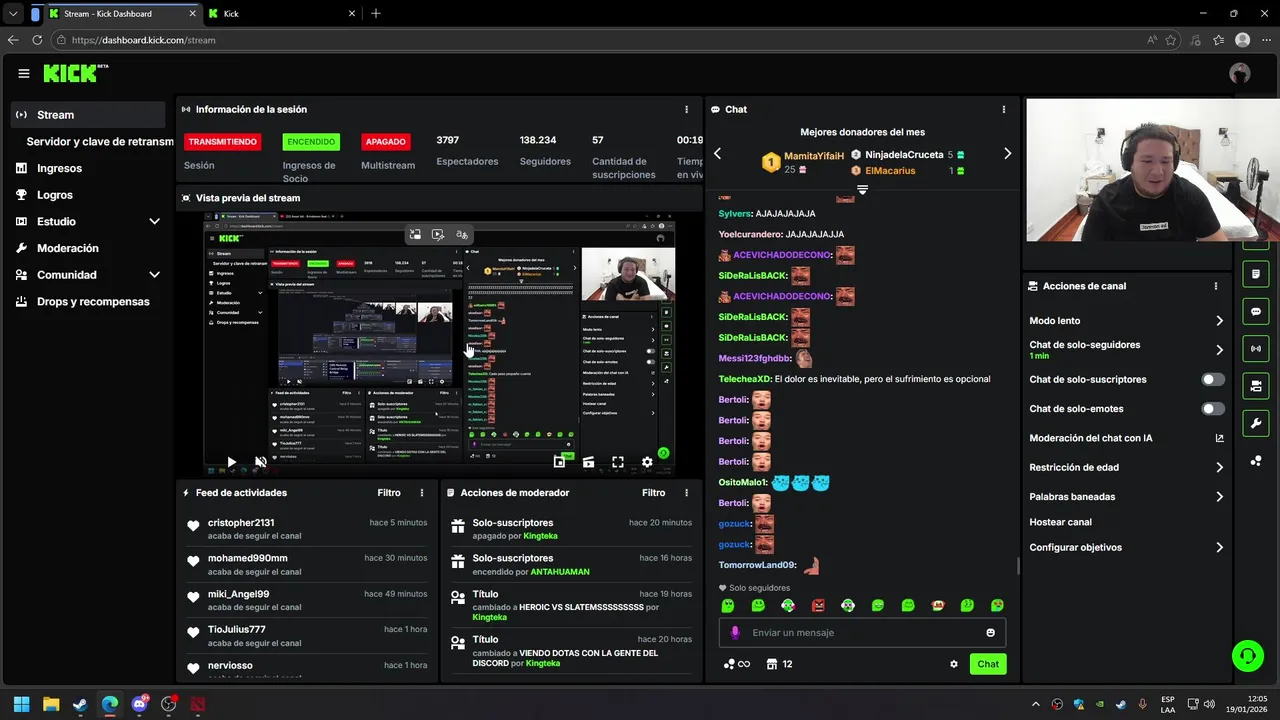1280x720 pixels.
Task: Open Acciones de moderador options menu
Action: [x=686, y=493]
